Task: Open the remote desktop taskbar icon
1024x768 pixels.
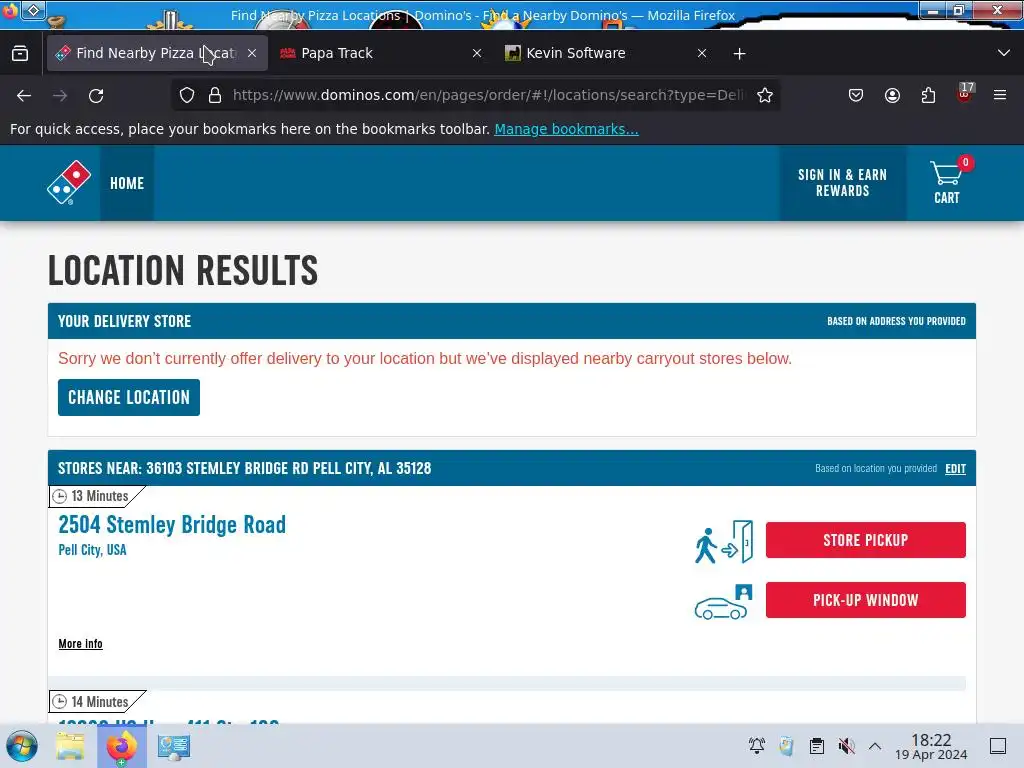Action: point(174,746)
